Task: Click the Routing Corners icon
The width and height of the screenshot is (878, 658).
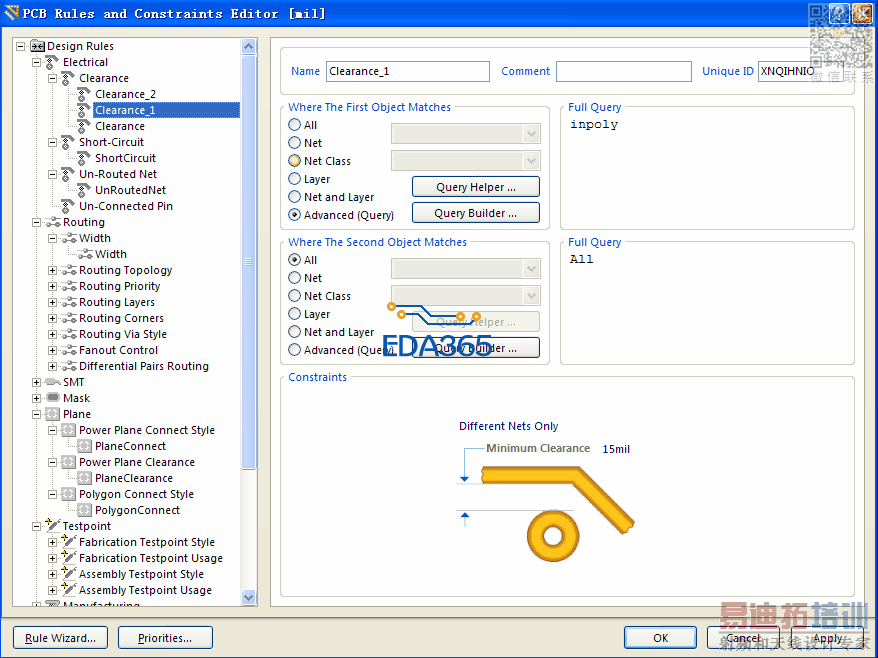Action: [x=69, y=318]
